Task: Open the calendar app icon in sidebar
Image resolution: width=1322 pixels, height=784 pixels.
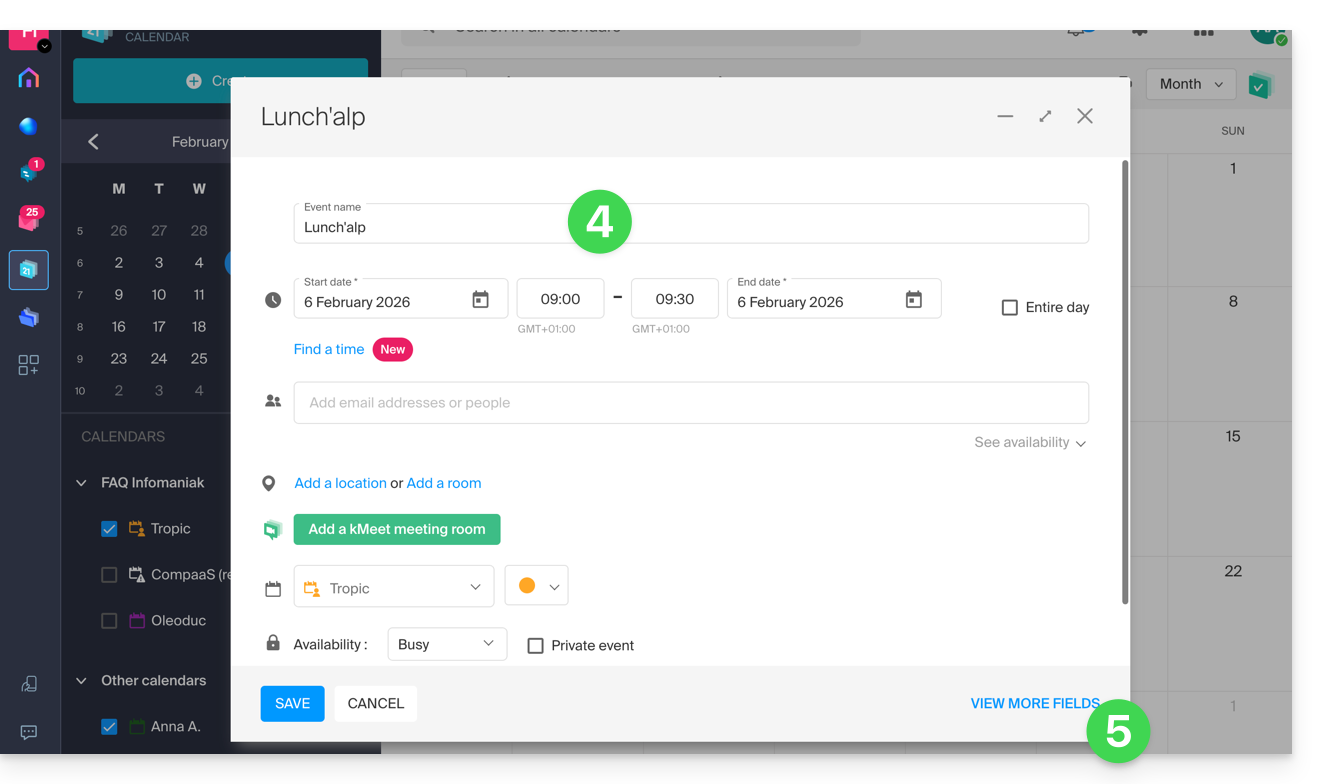Action: point(29,270)
